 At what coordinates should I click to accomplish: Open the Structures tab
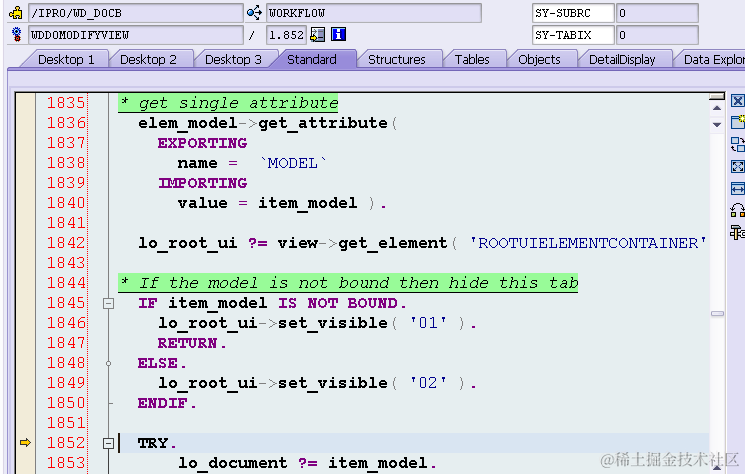coord(397,59)
